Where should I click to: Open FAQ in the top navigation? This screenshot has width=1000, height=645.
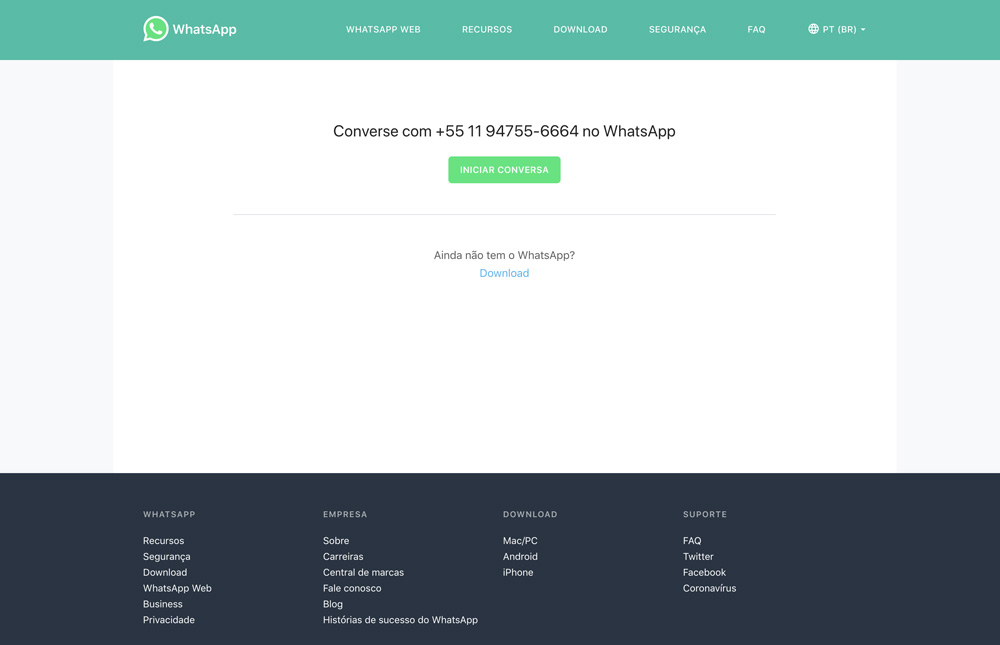756,29
